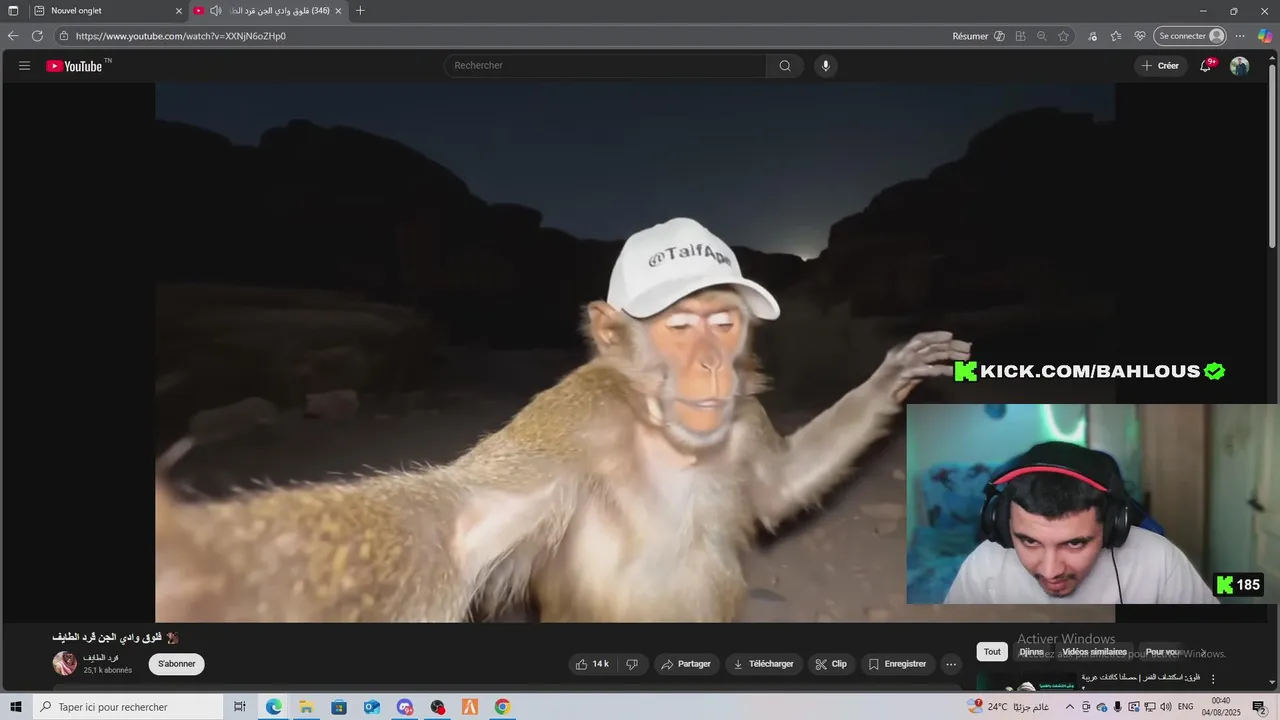Open network status icon in tray

1150,707
